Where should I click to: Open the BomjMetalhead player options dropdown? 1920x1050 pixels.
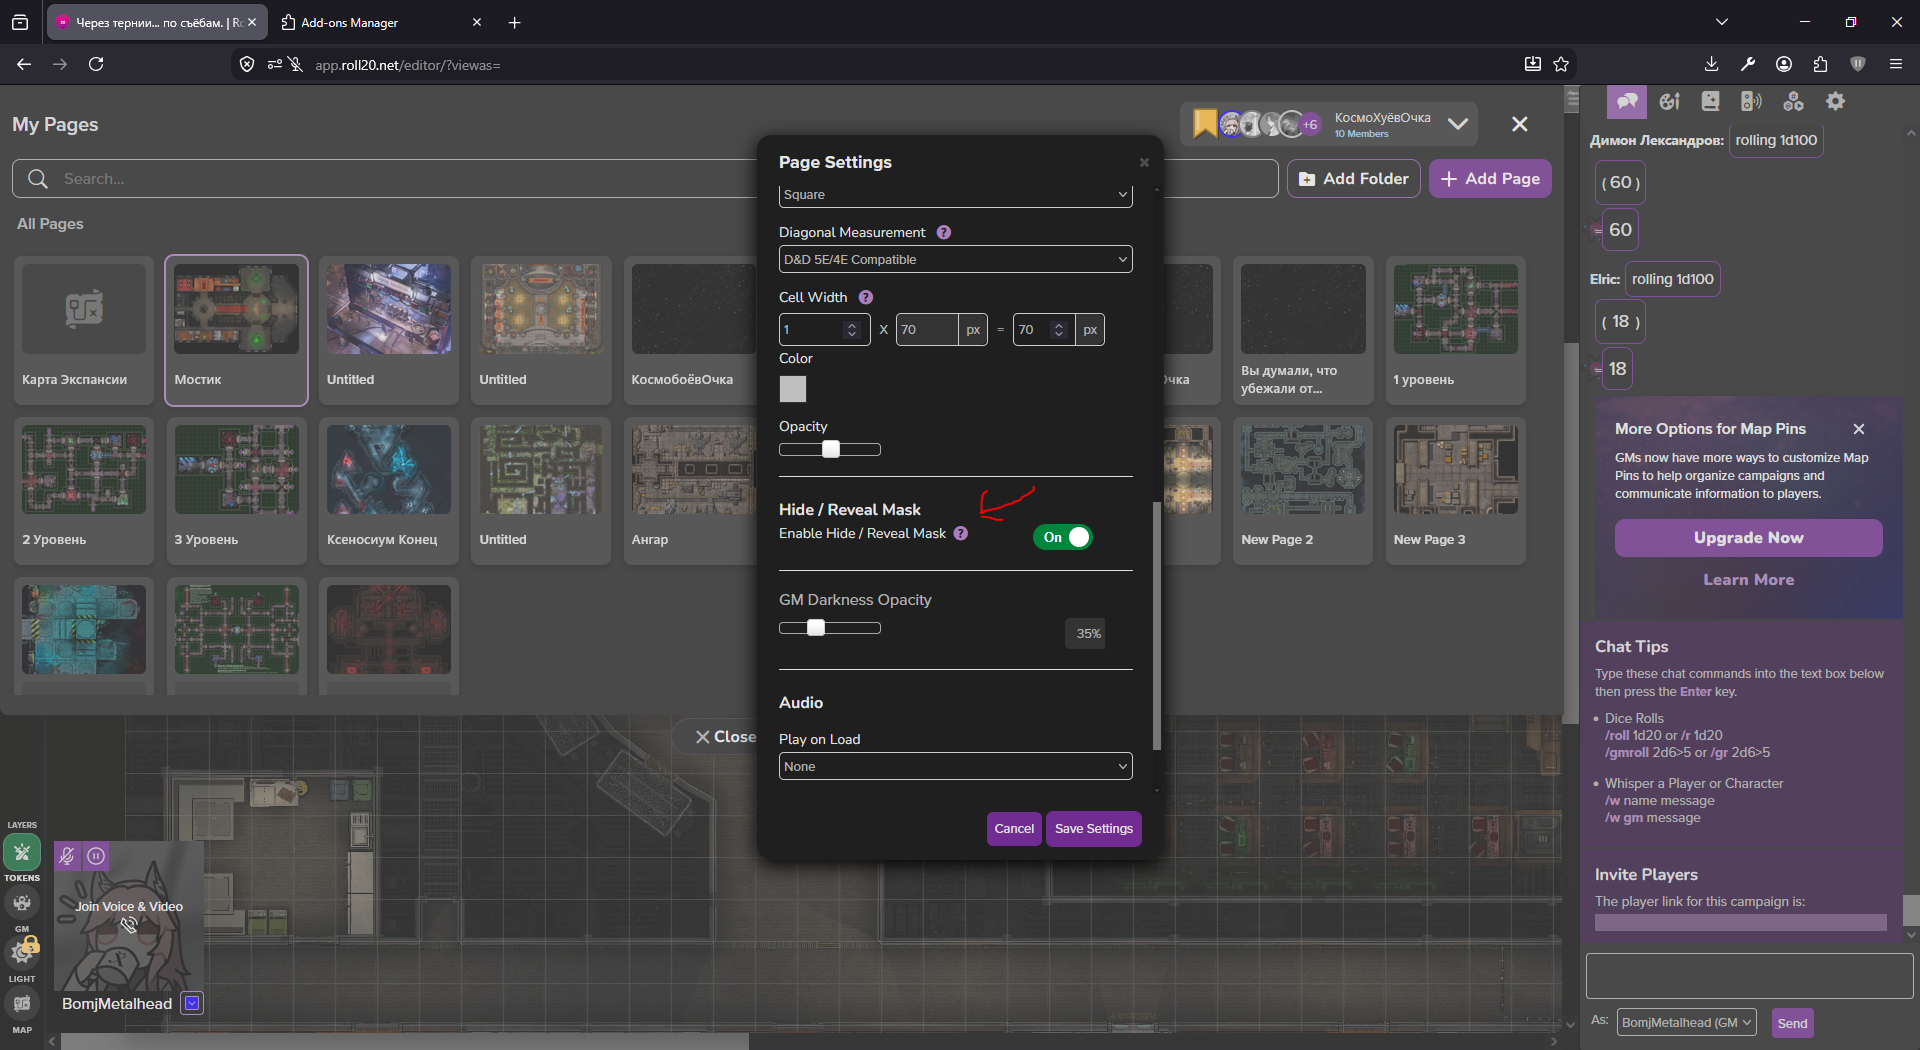tap(193, 1003)
